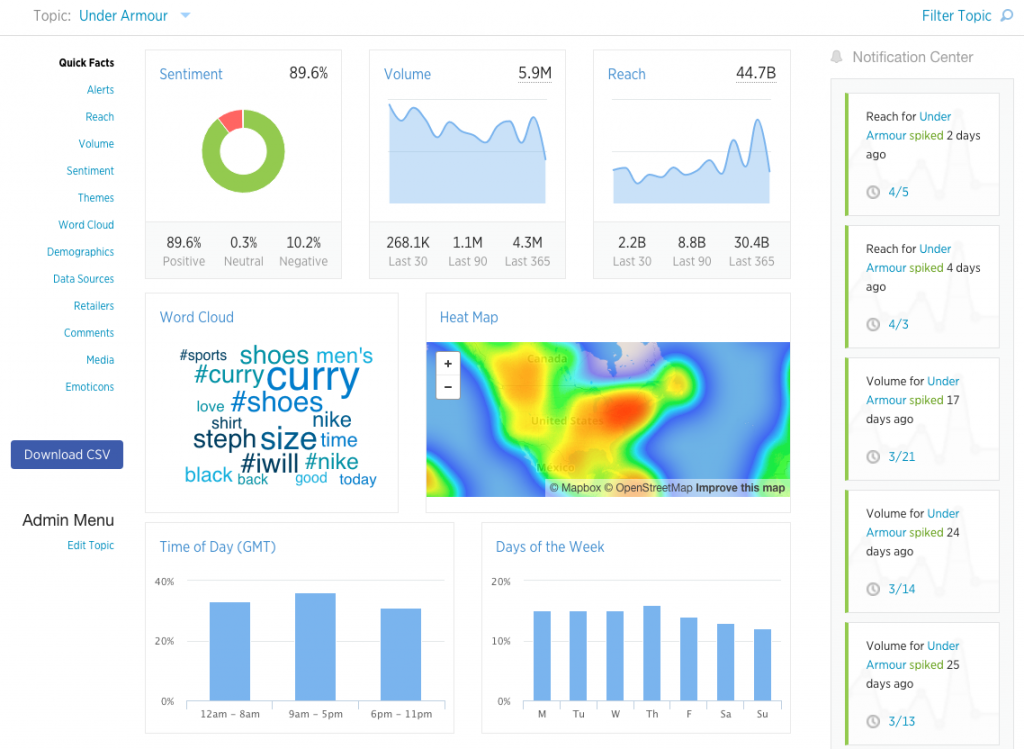Select Reach in the Quick Facts sidebar
This screenshot has height=749, width=1024.
(x=100, y=117)
